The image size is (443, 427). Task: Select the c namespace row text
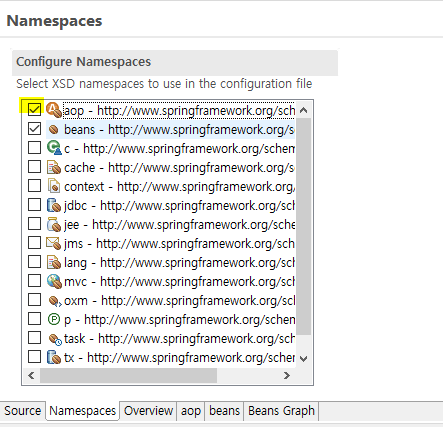(179, 148)
